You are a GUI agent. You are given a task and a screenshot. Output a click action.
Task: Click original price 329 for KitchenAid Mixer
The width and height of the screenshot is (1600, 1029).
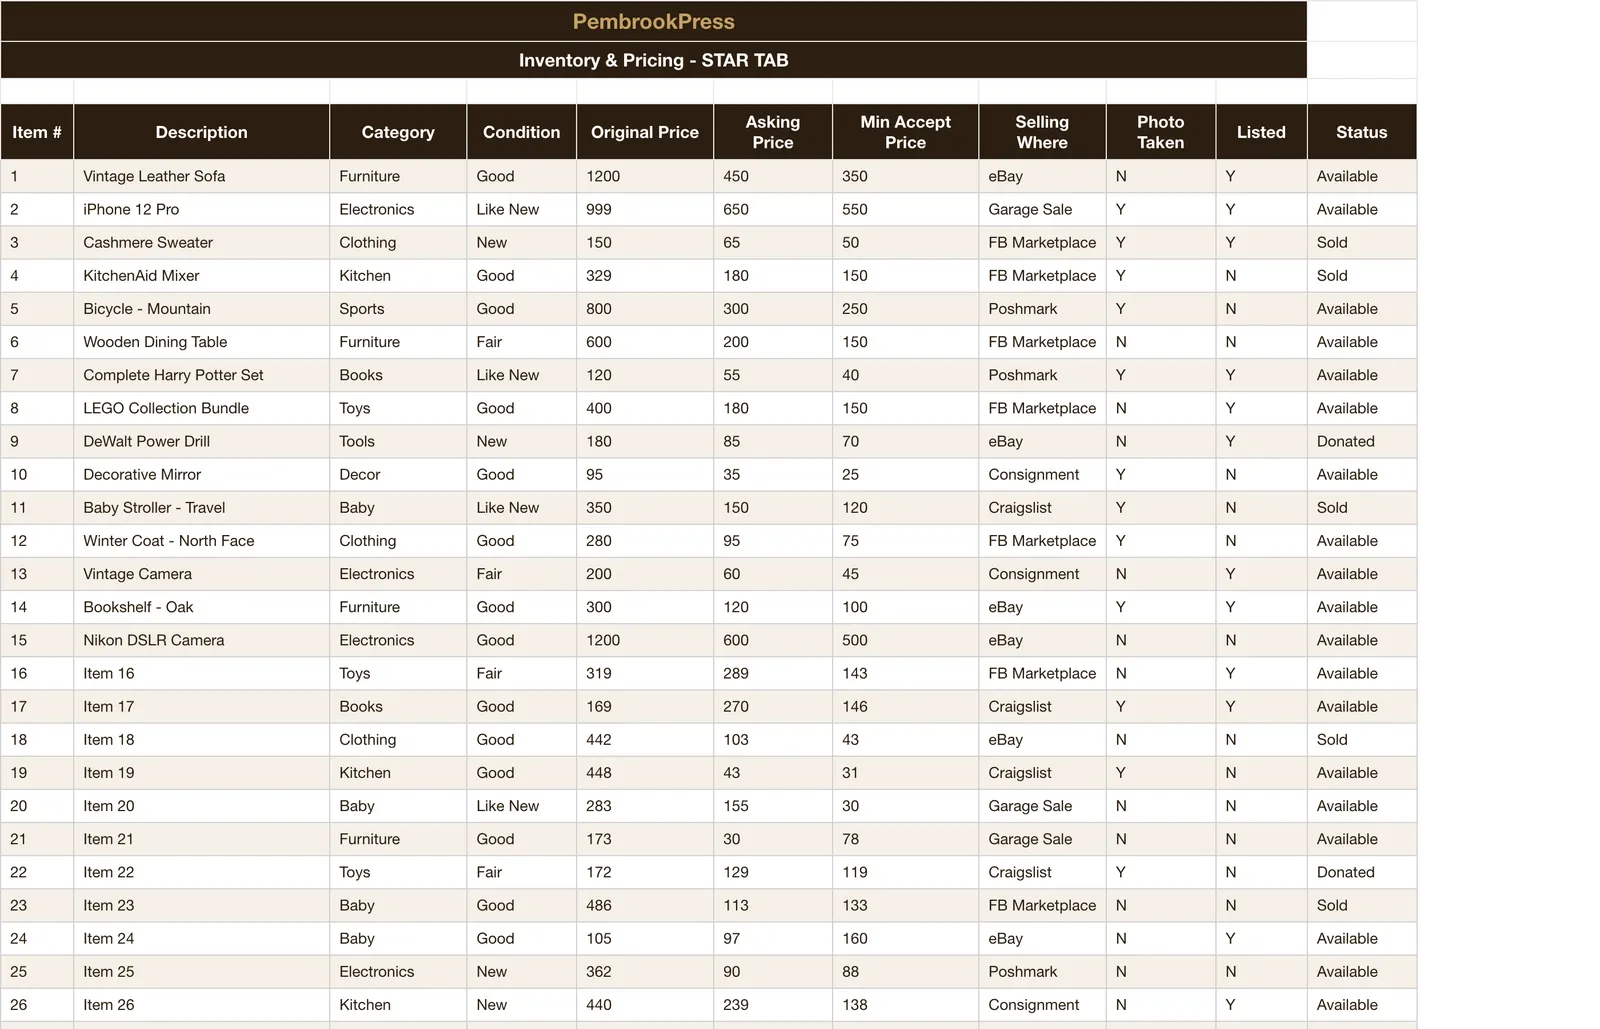(645, 275)
